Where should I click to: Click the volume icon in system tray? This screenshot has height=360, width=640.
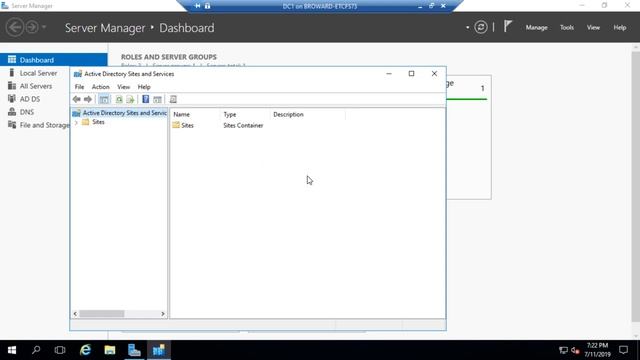(x=576, y=350)
